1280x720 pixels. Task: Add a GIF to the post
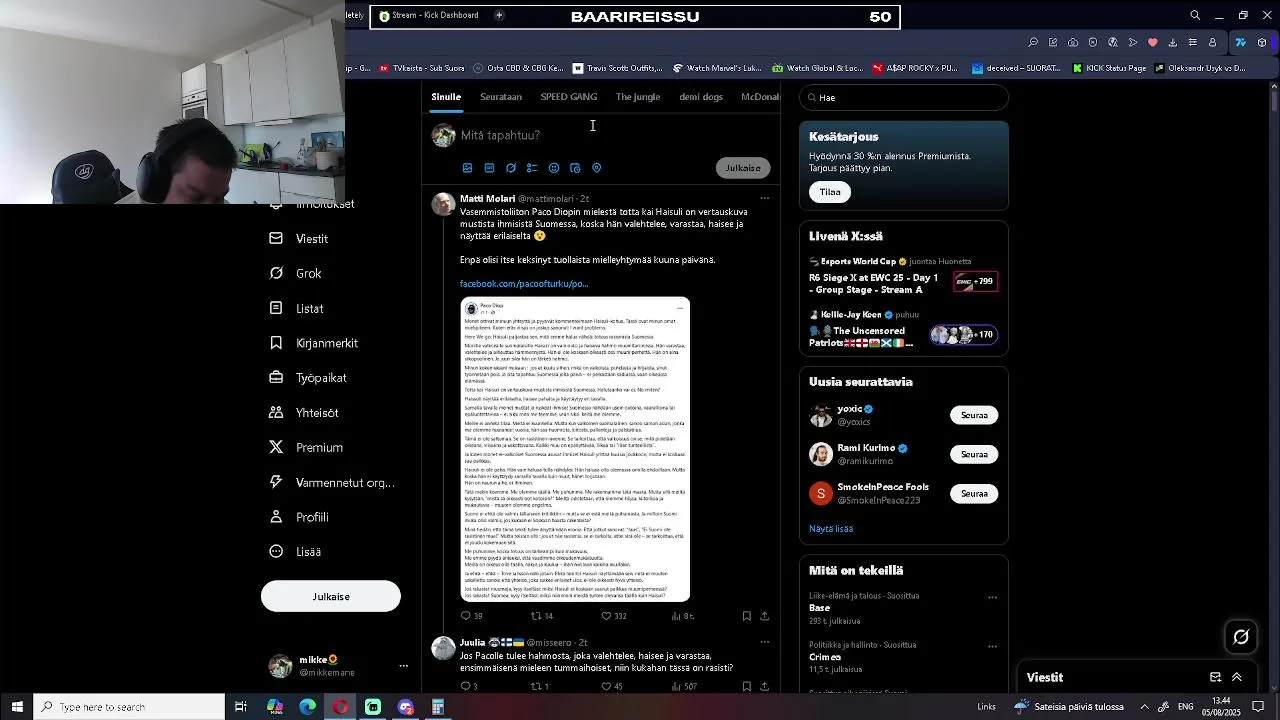489,168
